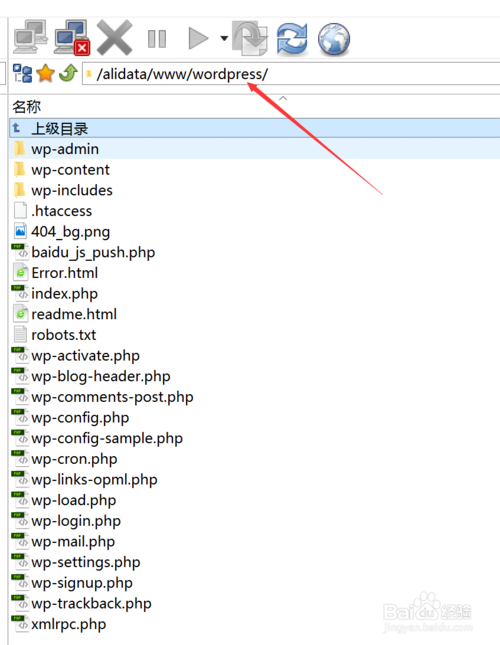Viewport: 500px width, 645px height.
Task: Select the index.php file
Action: pos(65,293)
